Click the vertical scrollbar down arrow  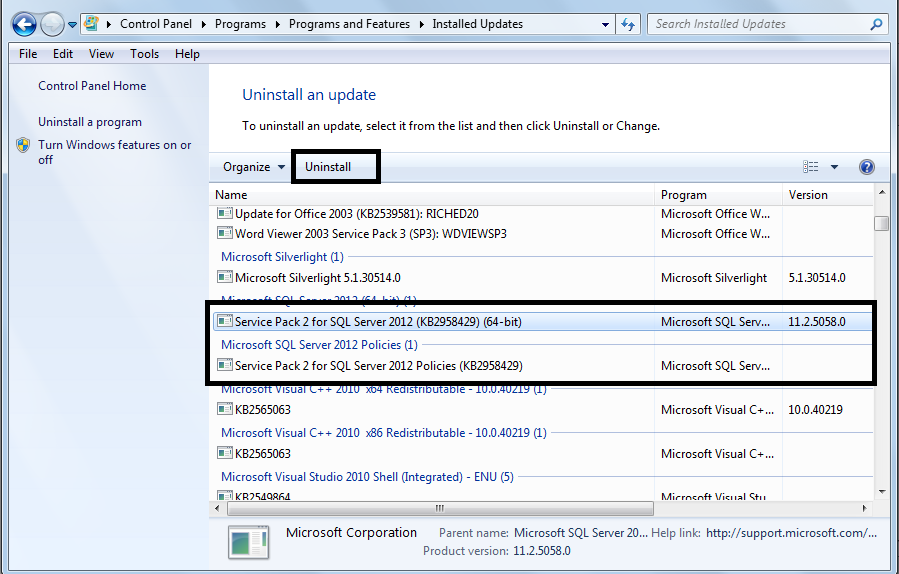[x=882, y=491]
